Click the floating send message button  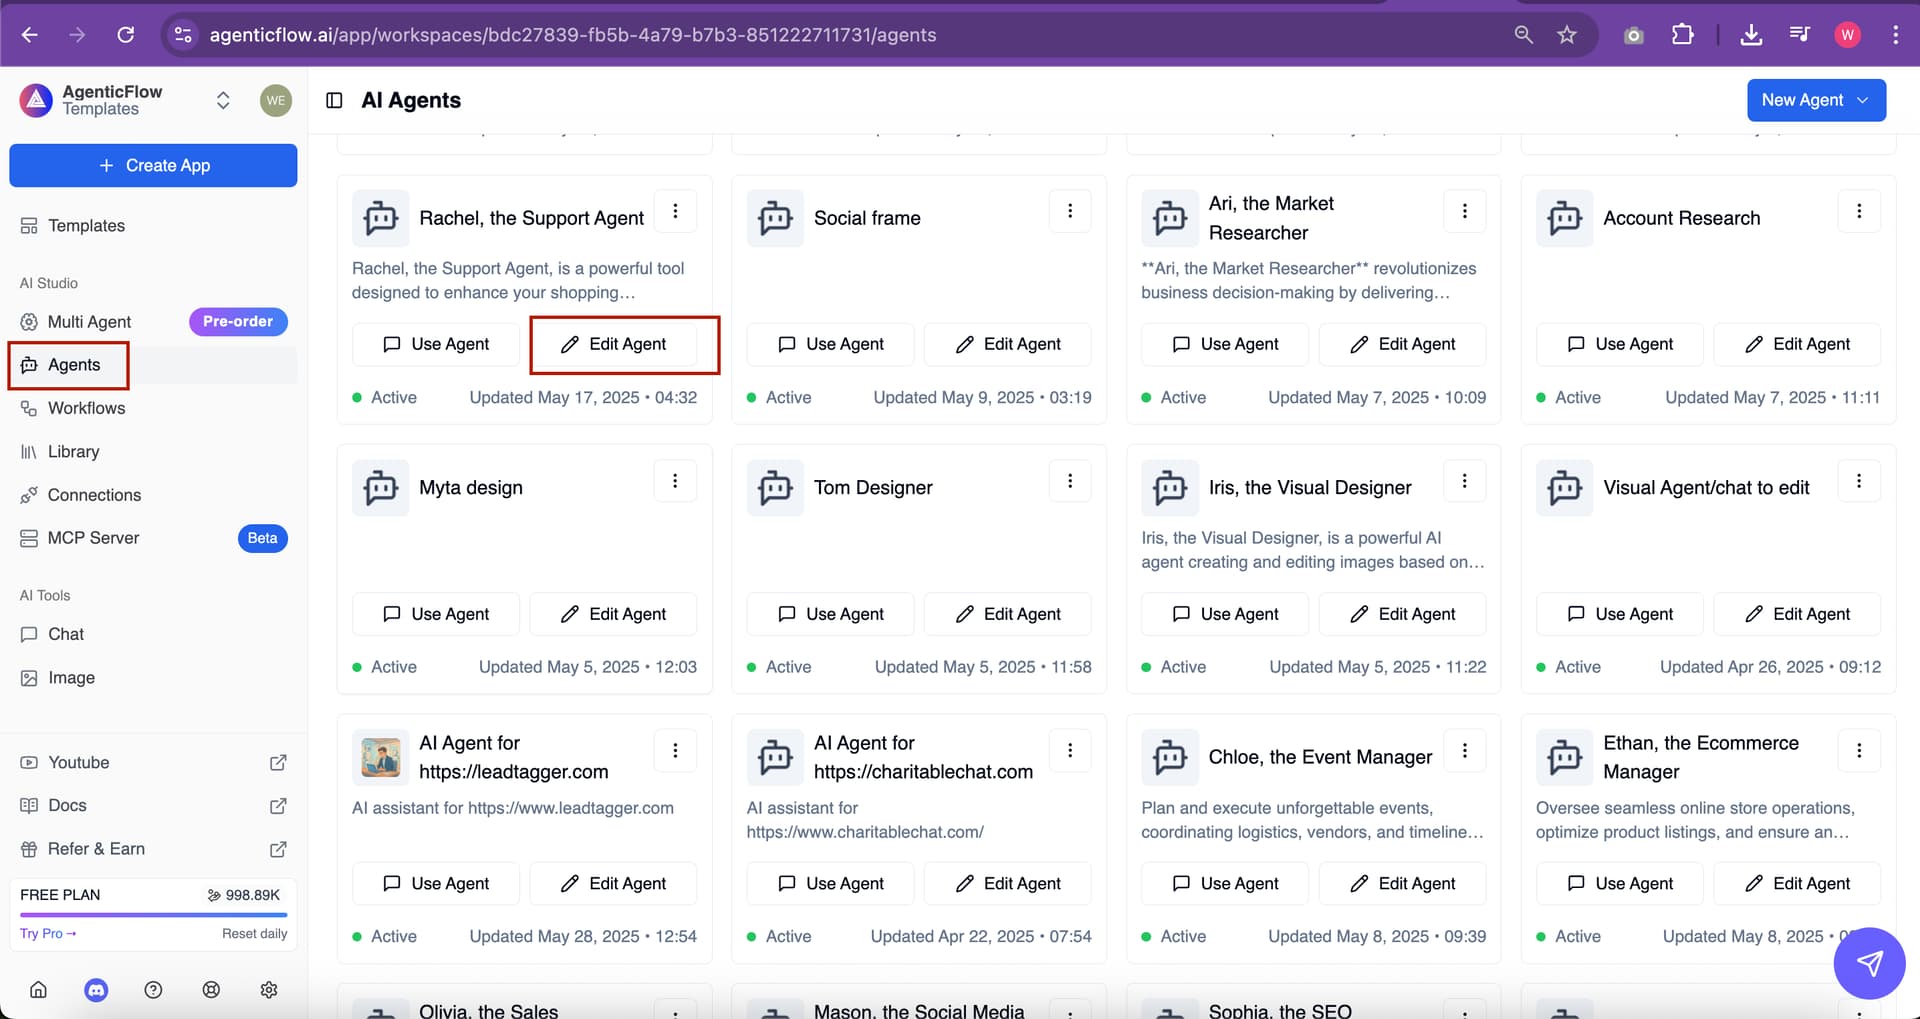tap(1868, 963)
